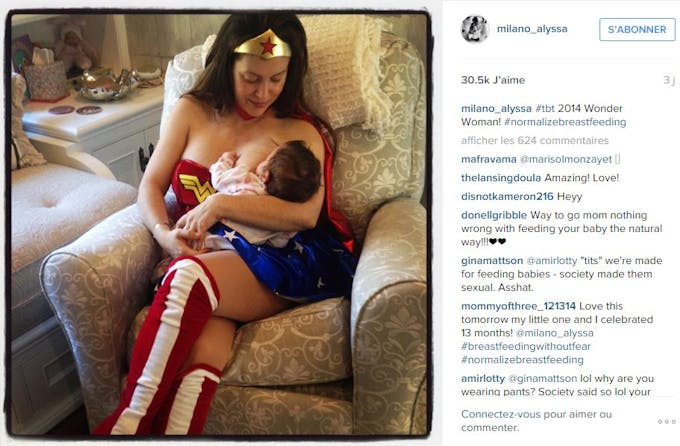Open amirlotty commenter profile
680x446 pixels.
[483, 378]
